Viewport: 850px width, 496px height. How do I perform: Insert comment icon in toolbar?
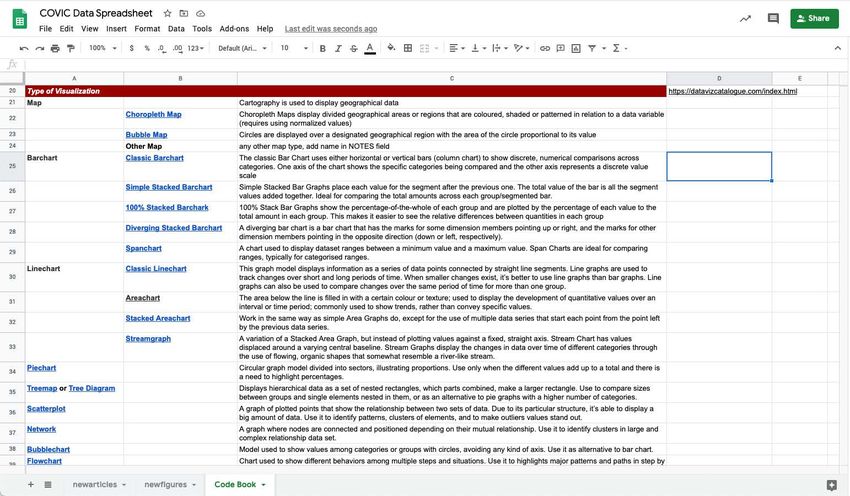click(561, 48)
